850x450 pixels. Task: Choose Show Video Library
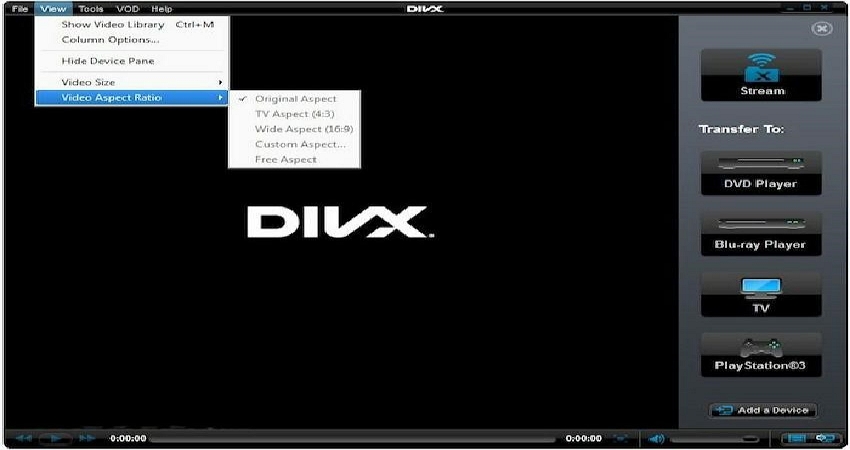click(132, 24)
